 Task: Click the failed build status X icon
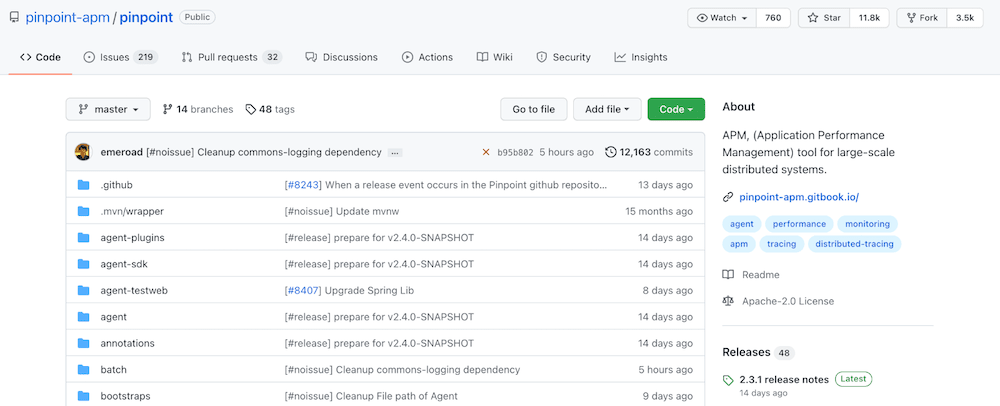tap(486, 152)
